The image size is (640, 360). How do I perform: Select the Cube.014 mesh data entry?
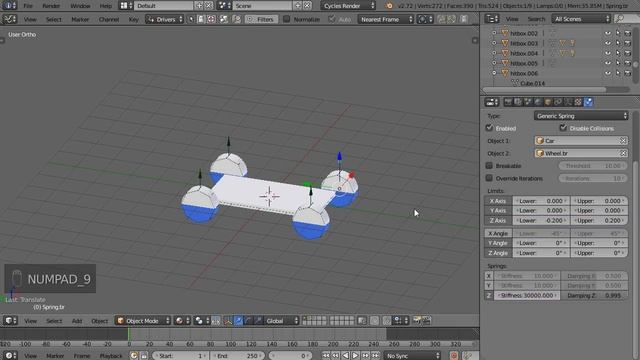pos(532,83)
